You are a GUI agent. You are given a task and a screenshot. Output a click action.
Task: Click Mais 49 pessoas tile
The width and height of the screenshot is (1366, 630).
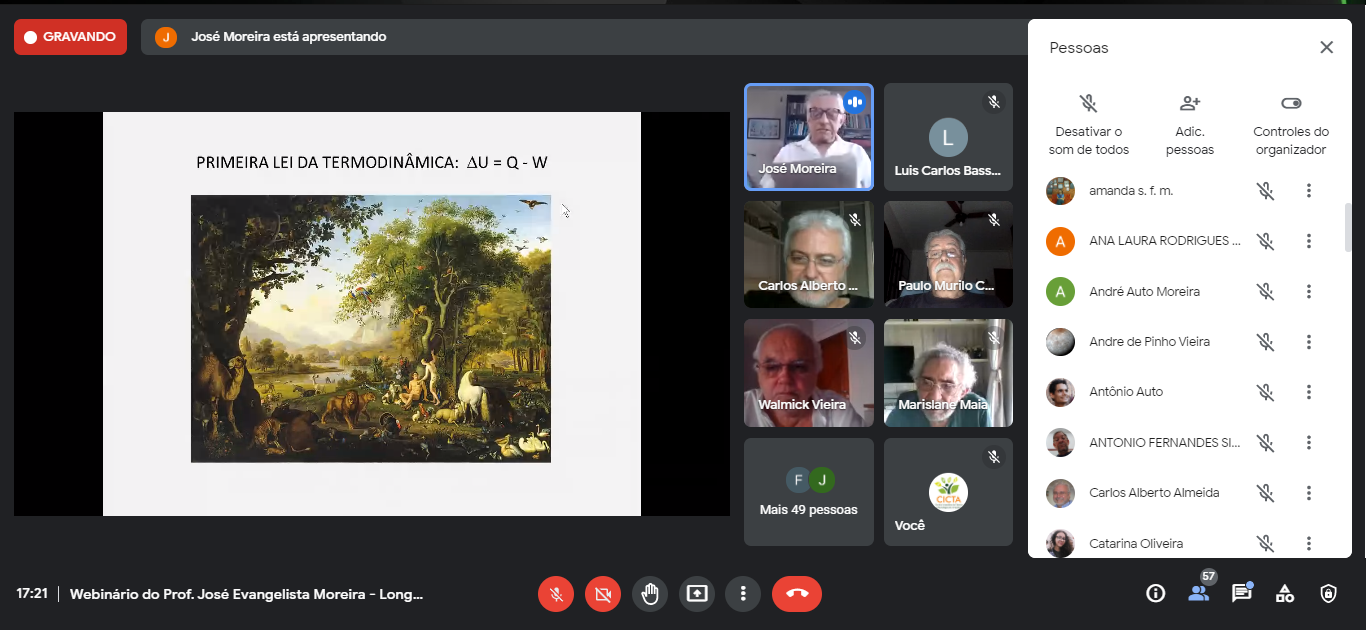click(809, 492)
